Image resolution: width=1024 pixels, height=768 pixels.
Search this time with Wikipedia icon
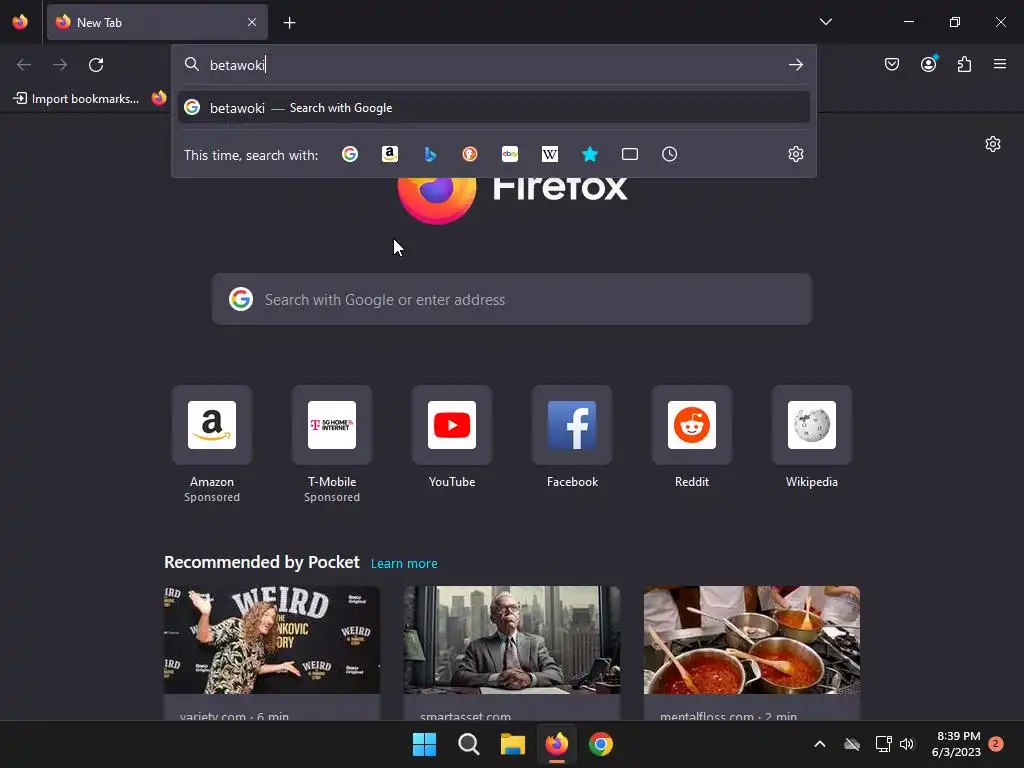click(x=550, y=154)
